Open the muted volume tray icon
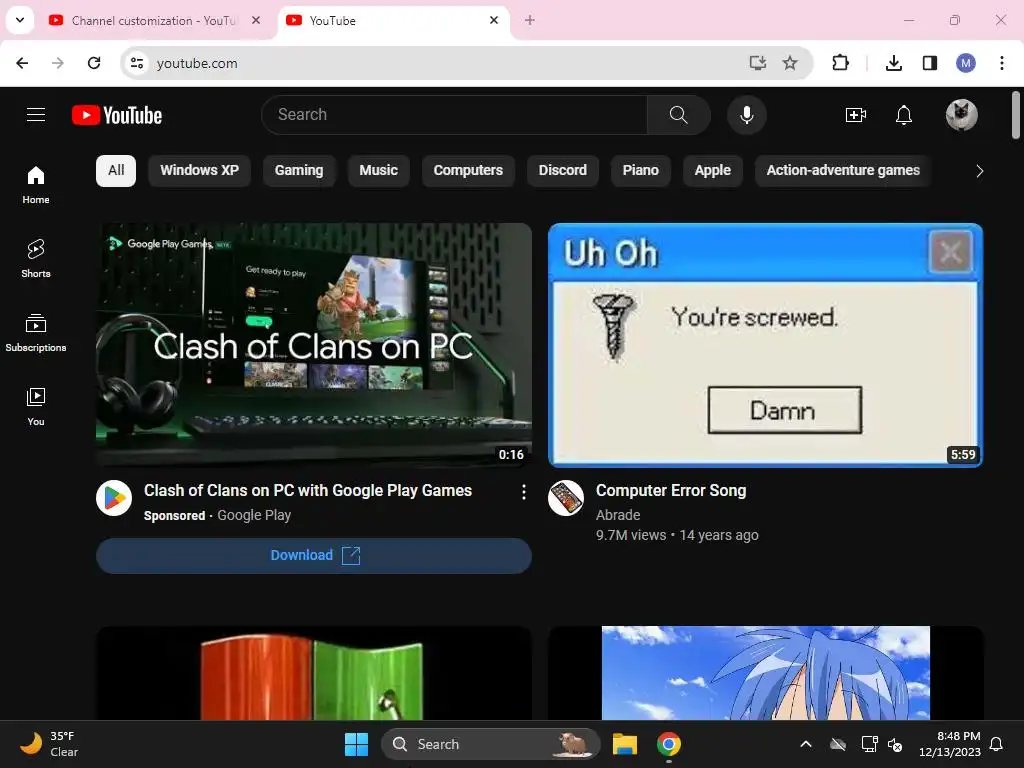 point(895,744)
